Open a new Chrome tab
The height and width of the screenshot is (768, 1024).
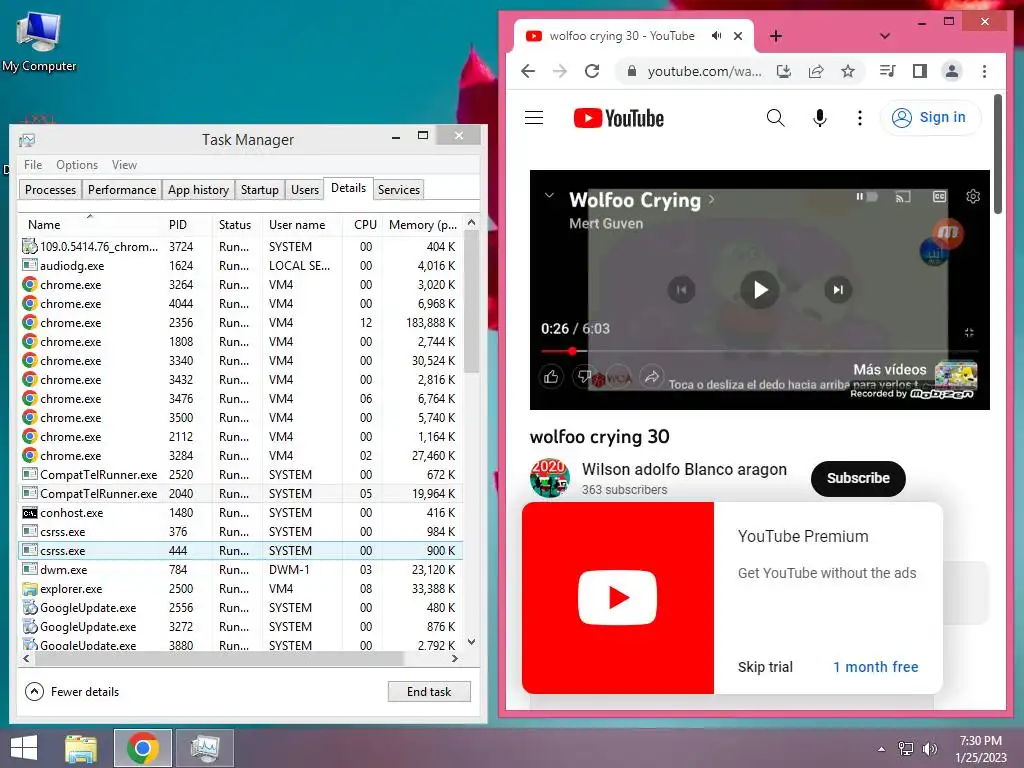776,36
